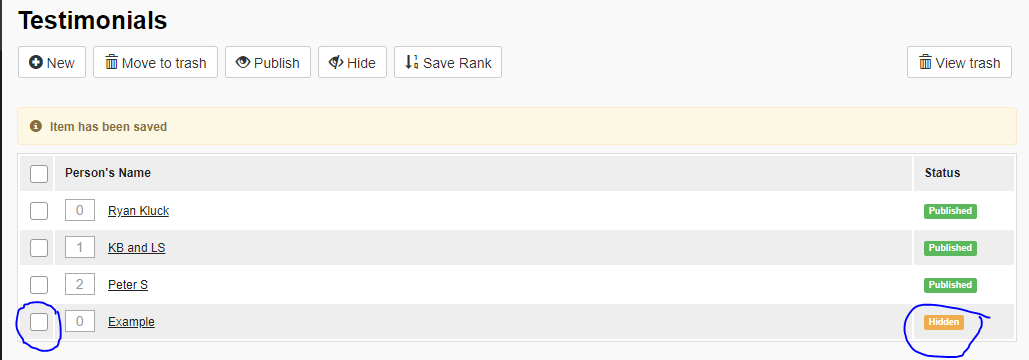The image size is (1029, 360).
Task: Click the rank field for Peter S
Action: coord(80,285)
